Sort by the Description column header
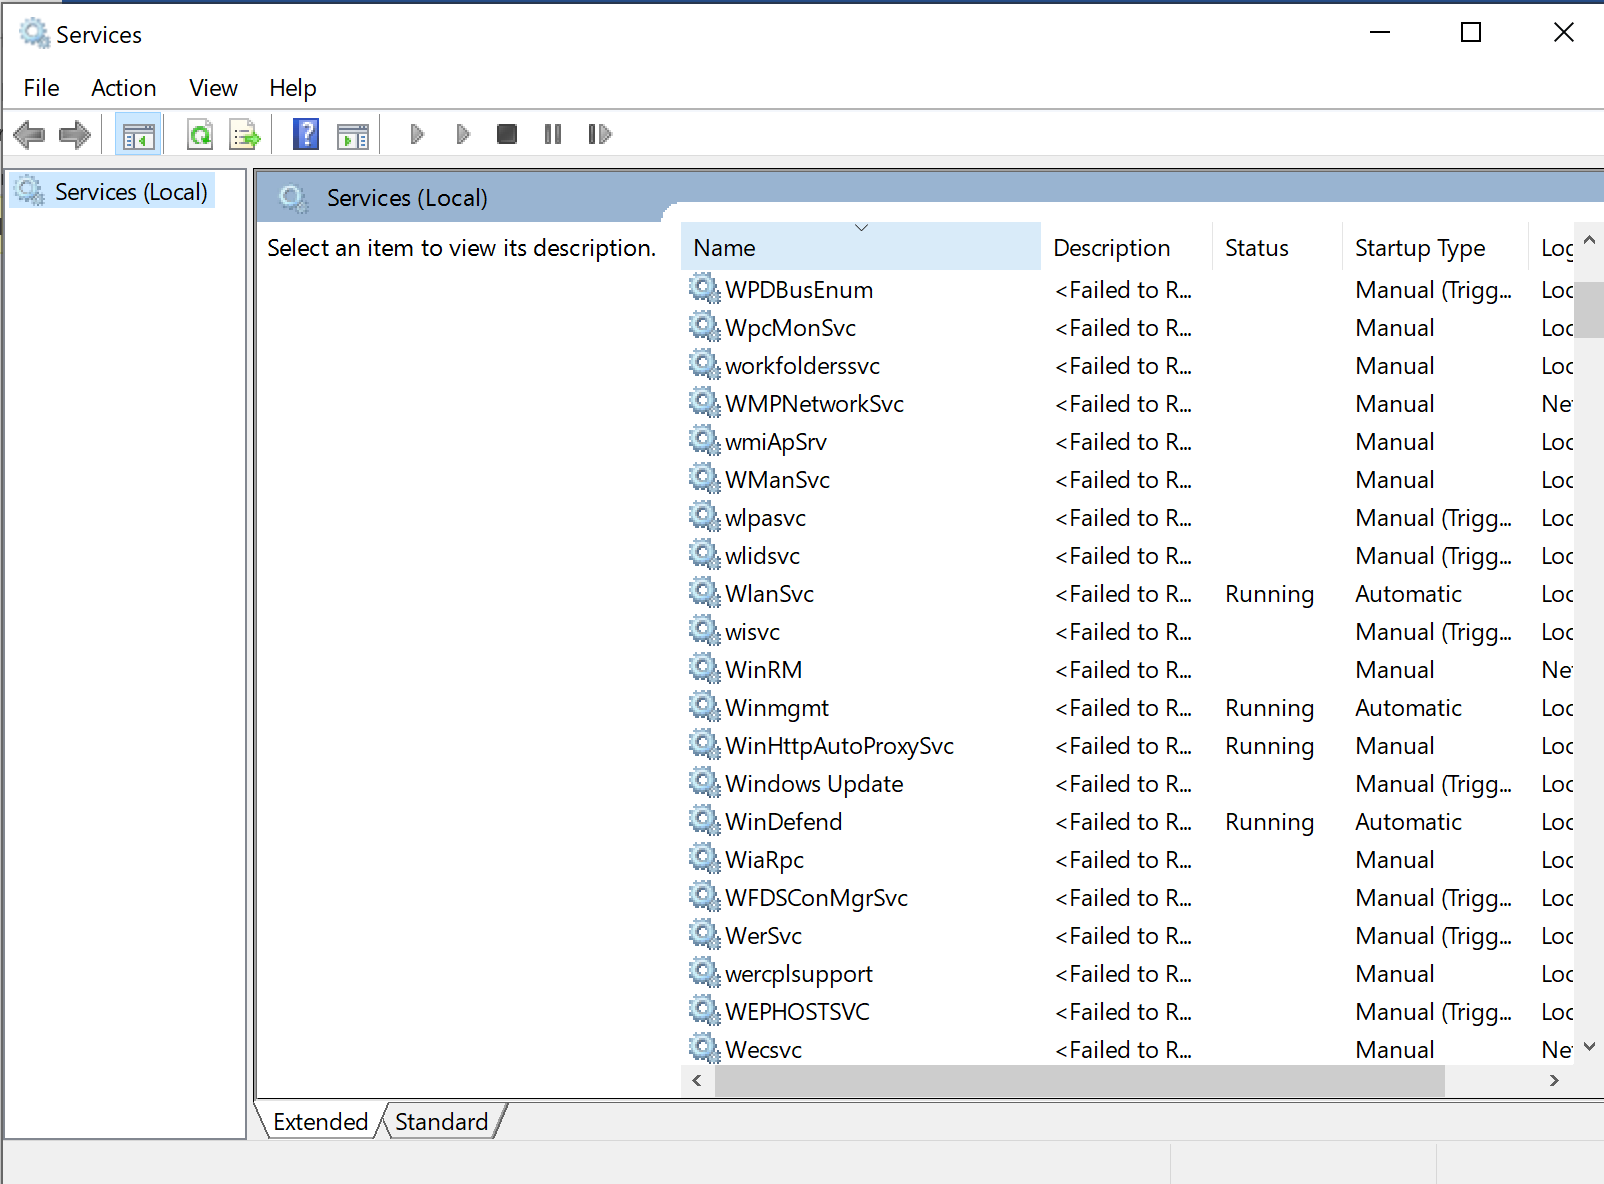The image size is (1604, 1184). pyautogui.click(x=1126, y=247)
